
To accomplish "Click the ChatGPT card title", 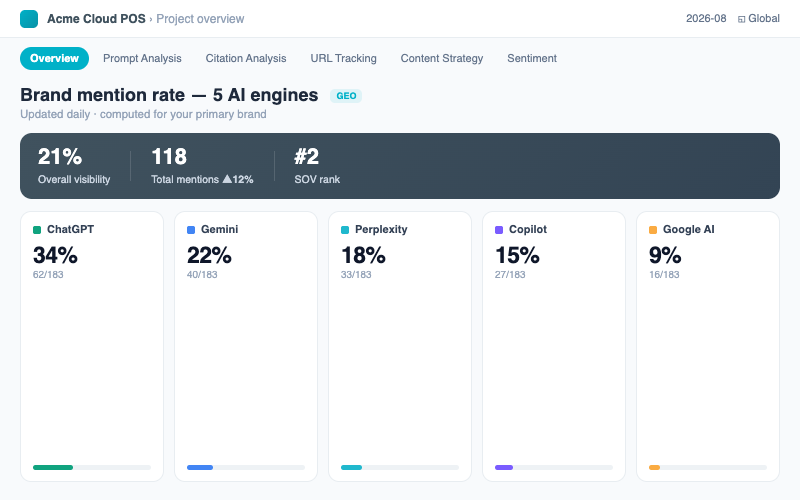I will [70, 230].
